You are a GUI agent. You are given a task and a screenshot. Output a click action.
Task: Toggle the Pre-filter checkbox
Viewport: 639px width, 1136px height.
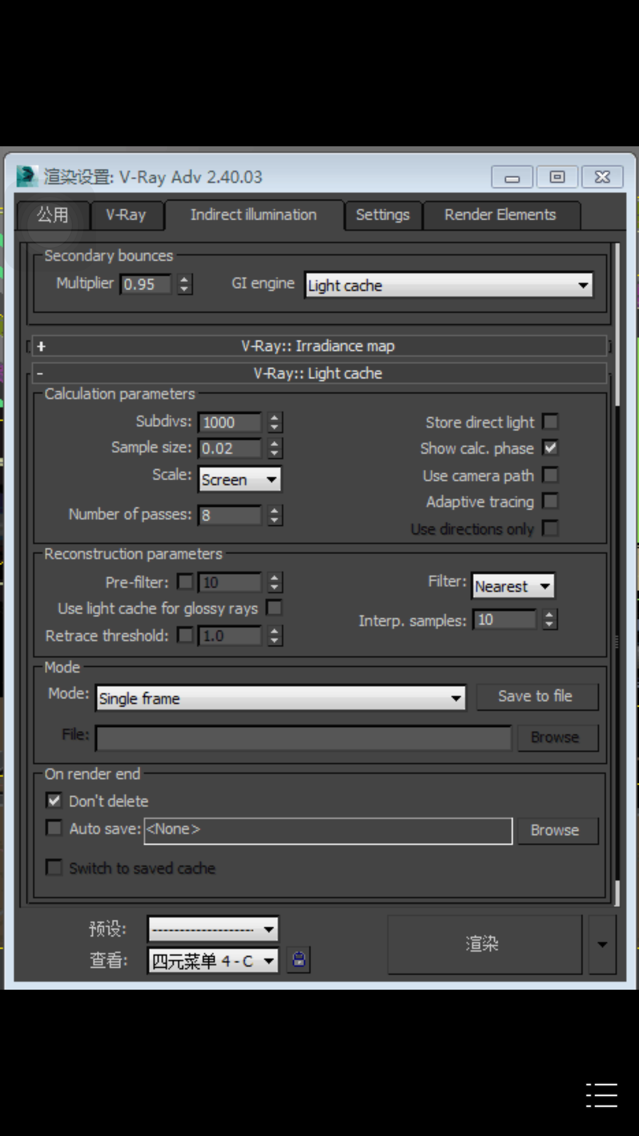pos(185,582)
